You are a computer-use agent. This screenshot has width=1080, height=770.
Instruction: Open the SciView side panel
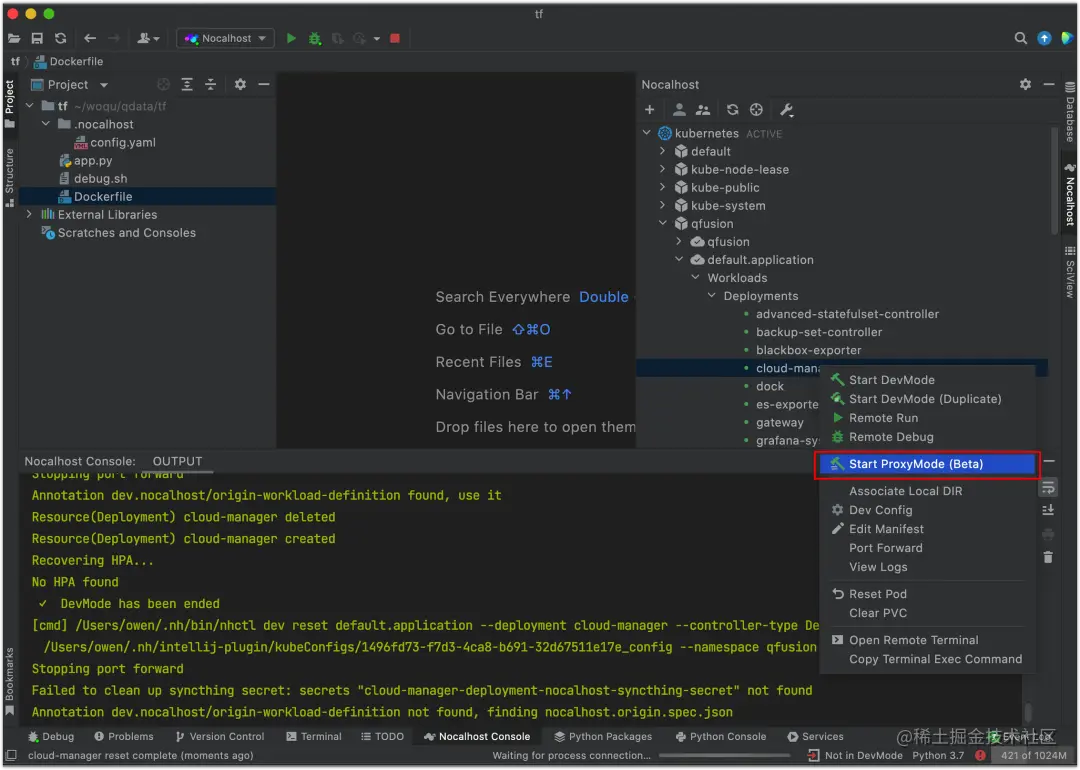coord(1070,272)
